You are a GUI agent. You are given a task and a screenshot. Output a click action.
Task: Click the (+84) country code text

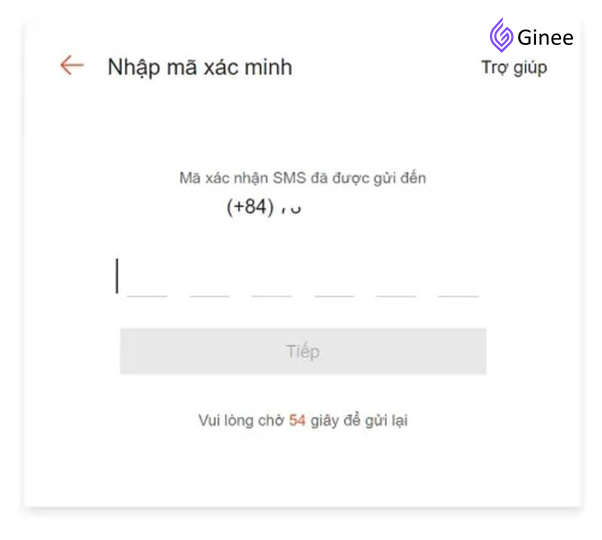250,207
